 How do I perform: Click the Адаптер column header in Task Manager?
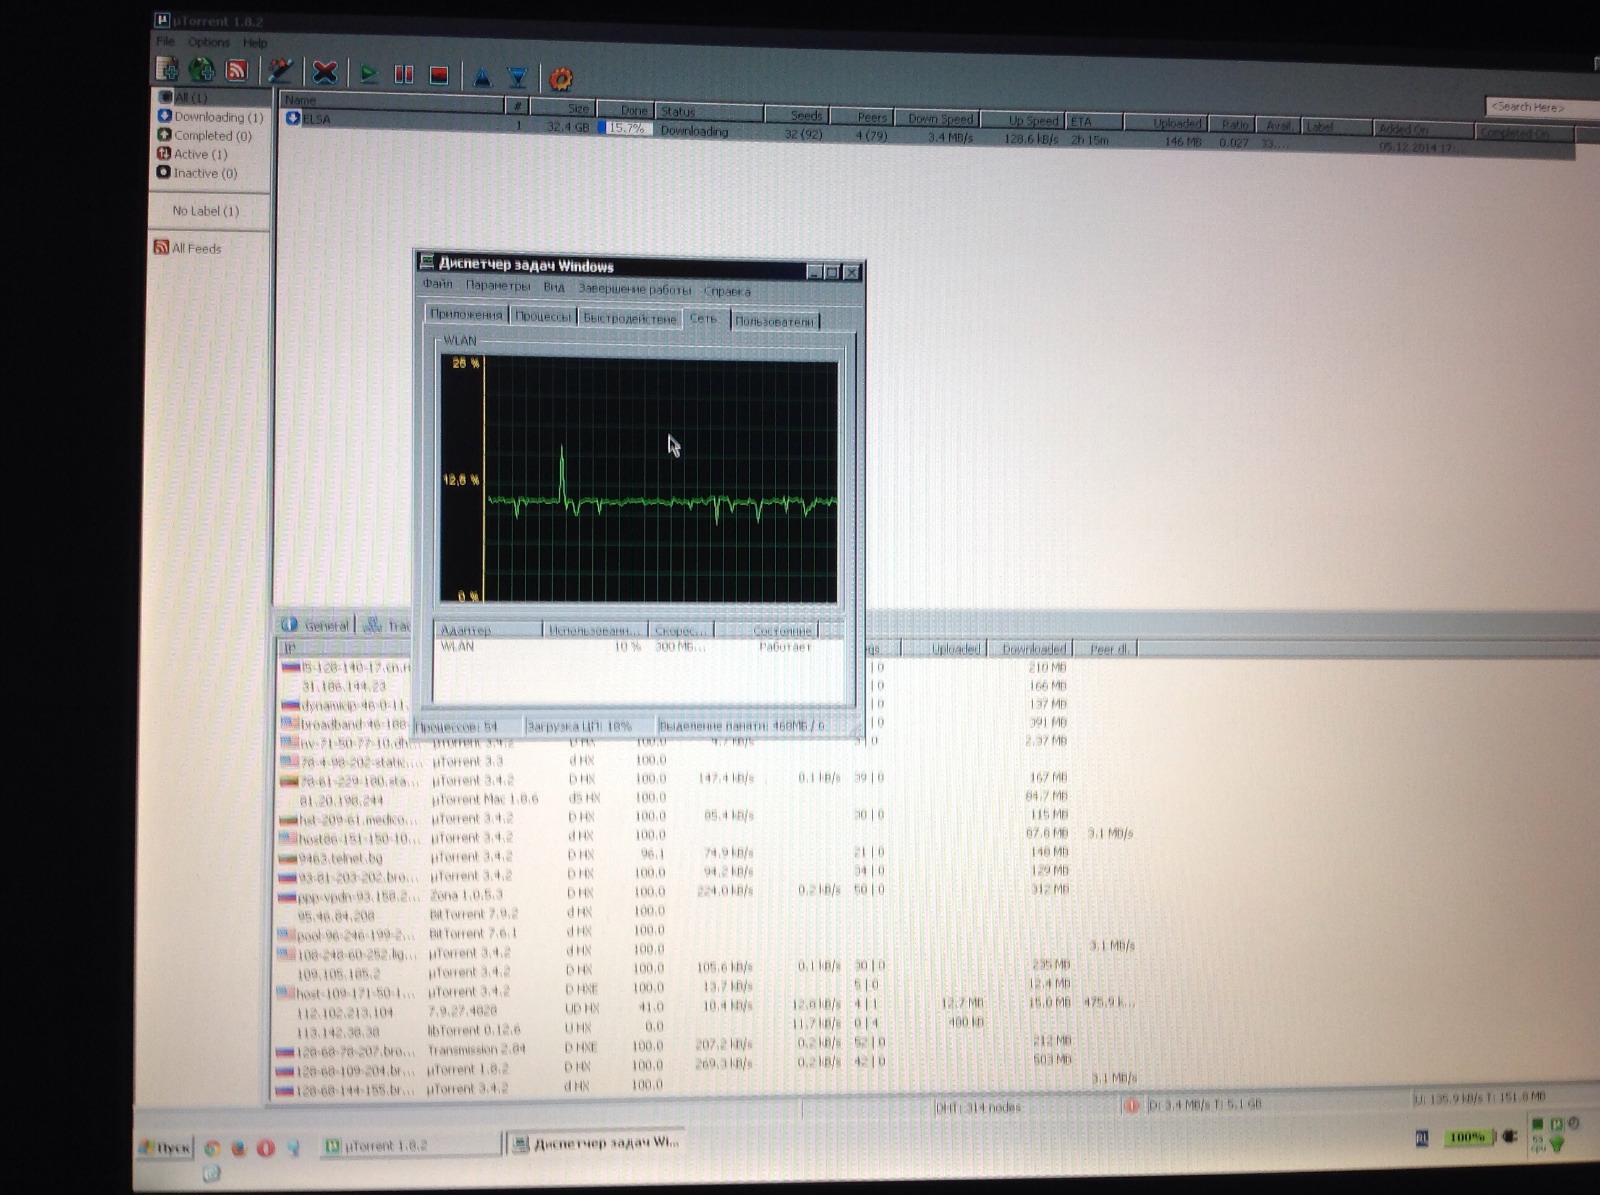tap(490, 630)
